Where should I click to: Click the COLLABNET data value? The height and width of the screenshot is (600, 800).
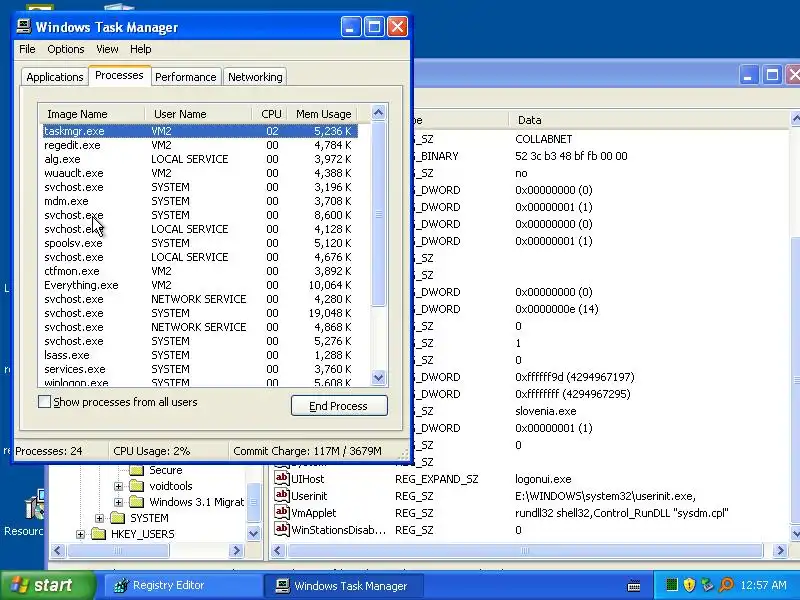tap(543, 139)
